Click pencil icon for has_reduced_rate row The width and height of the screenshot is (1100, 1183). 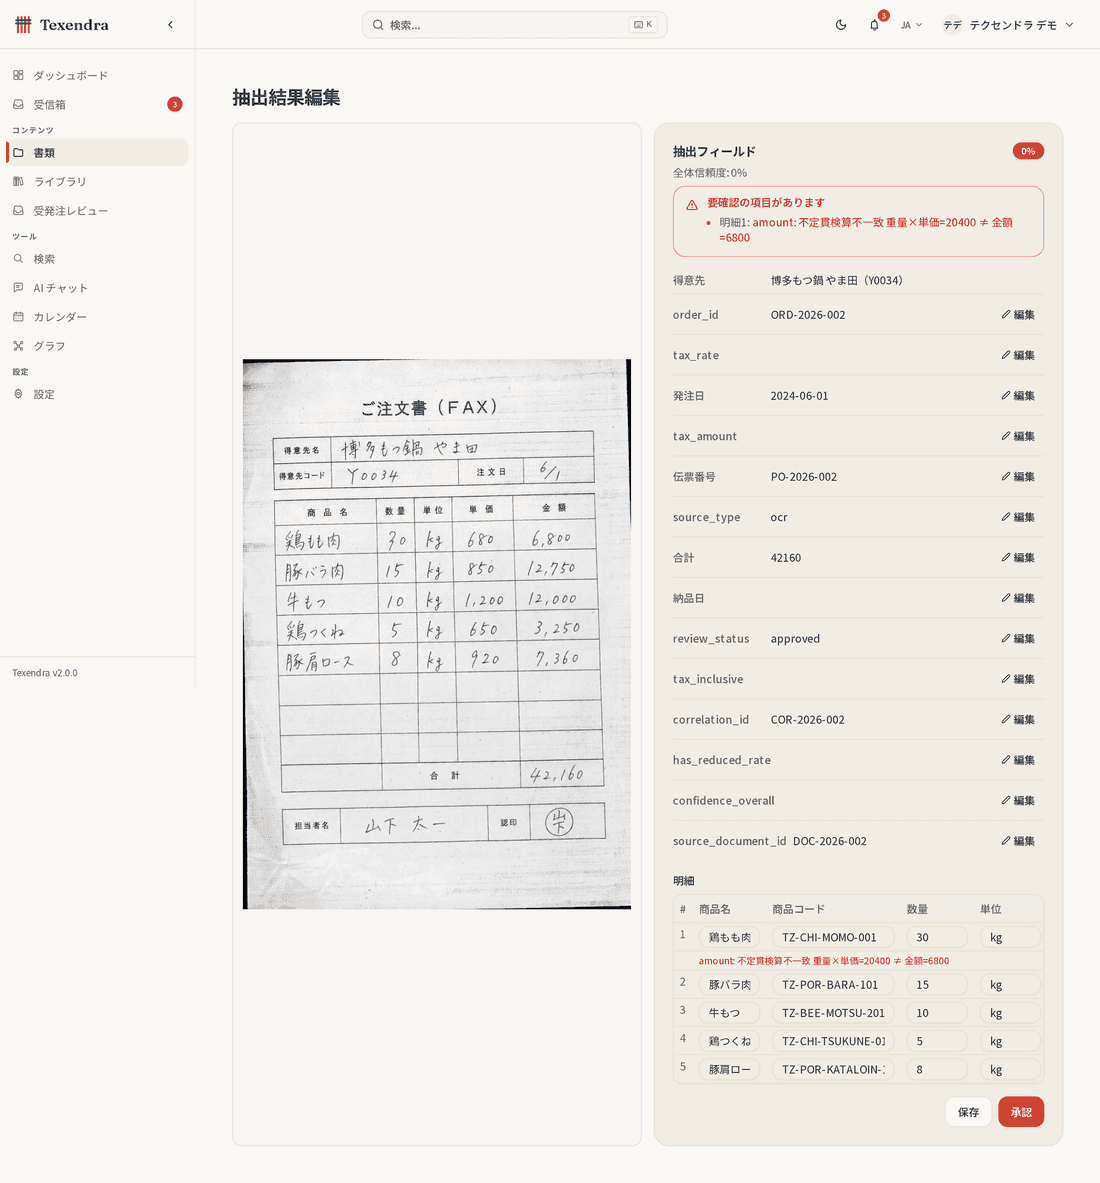pos(1006,760)
